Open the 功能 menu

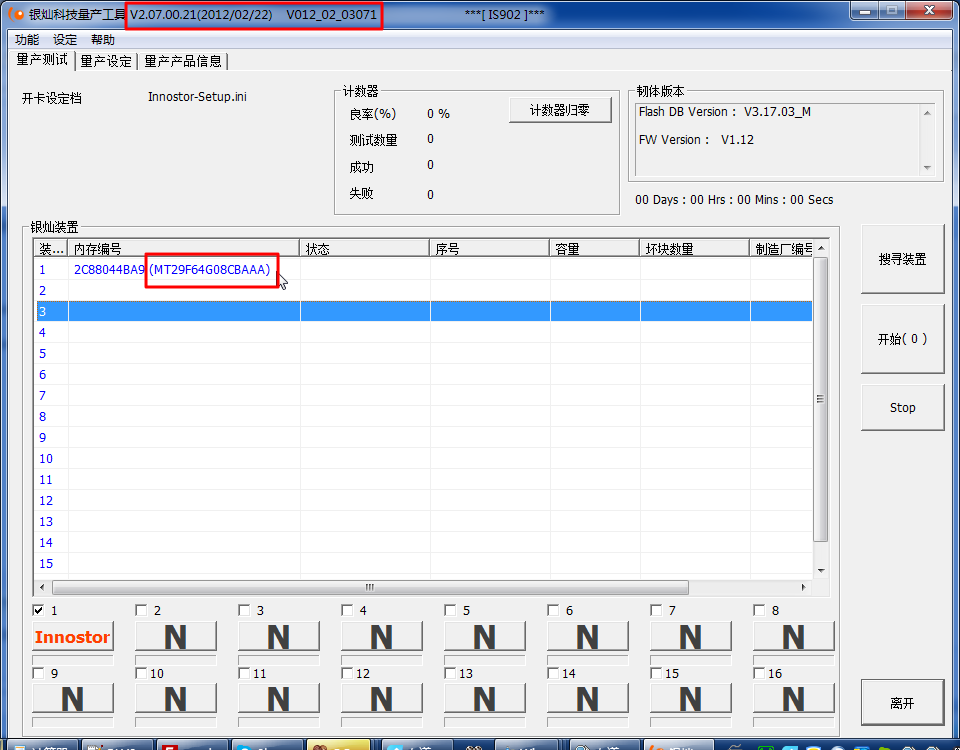click(27, 40)
